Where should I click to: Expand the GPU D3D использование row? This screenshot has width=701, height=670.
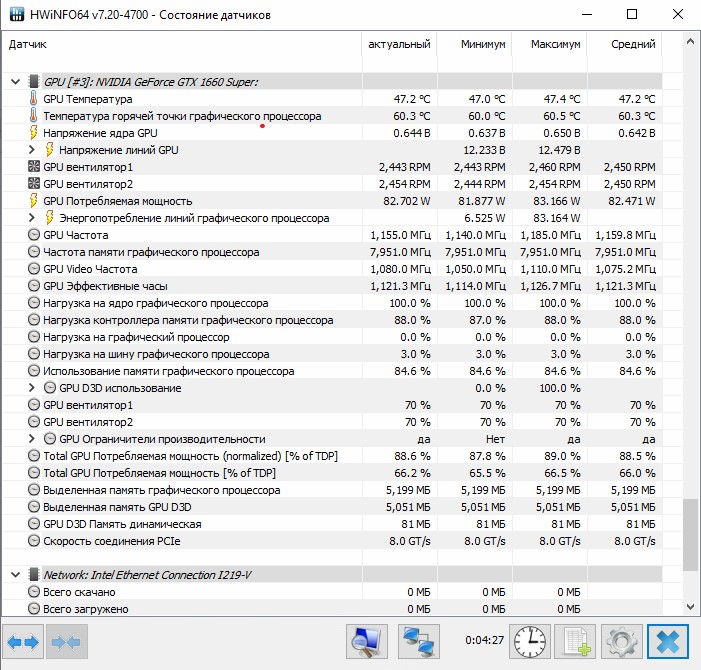(32, 388)
